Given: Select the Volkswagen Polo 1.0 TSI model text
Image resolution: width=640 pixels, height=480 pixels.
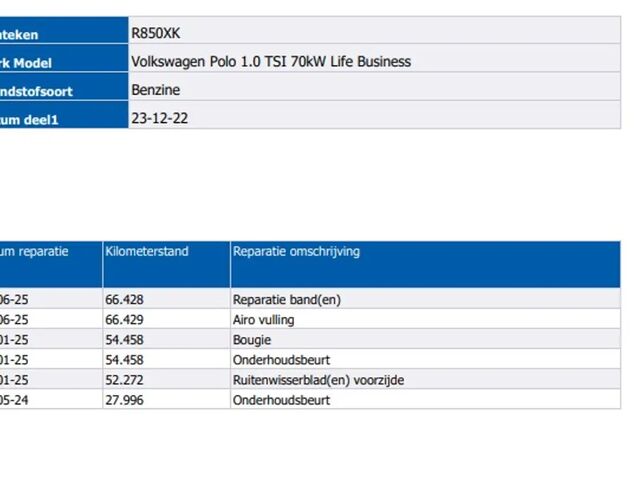Looking at the screenshot, I should pyautogui.click(x=271, y=61).
